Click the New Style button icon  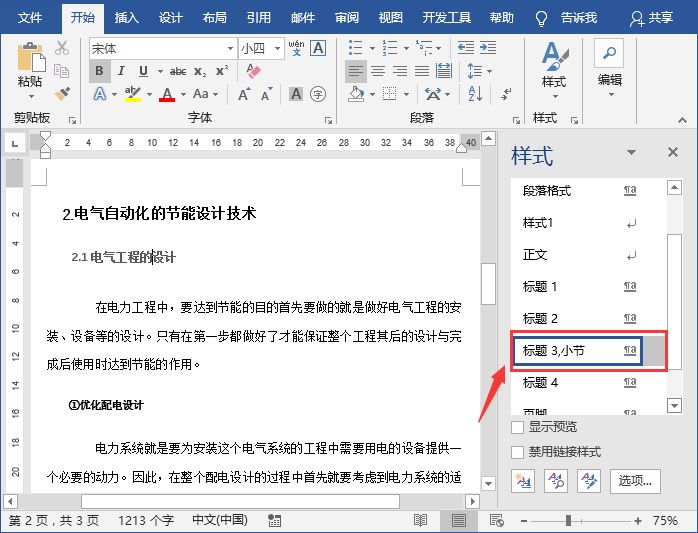coord(523,481)
